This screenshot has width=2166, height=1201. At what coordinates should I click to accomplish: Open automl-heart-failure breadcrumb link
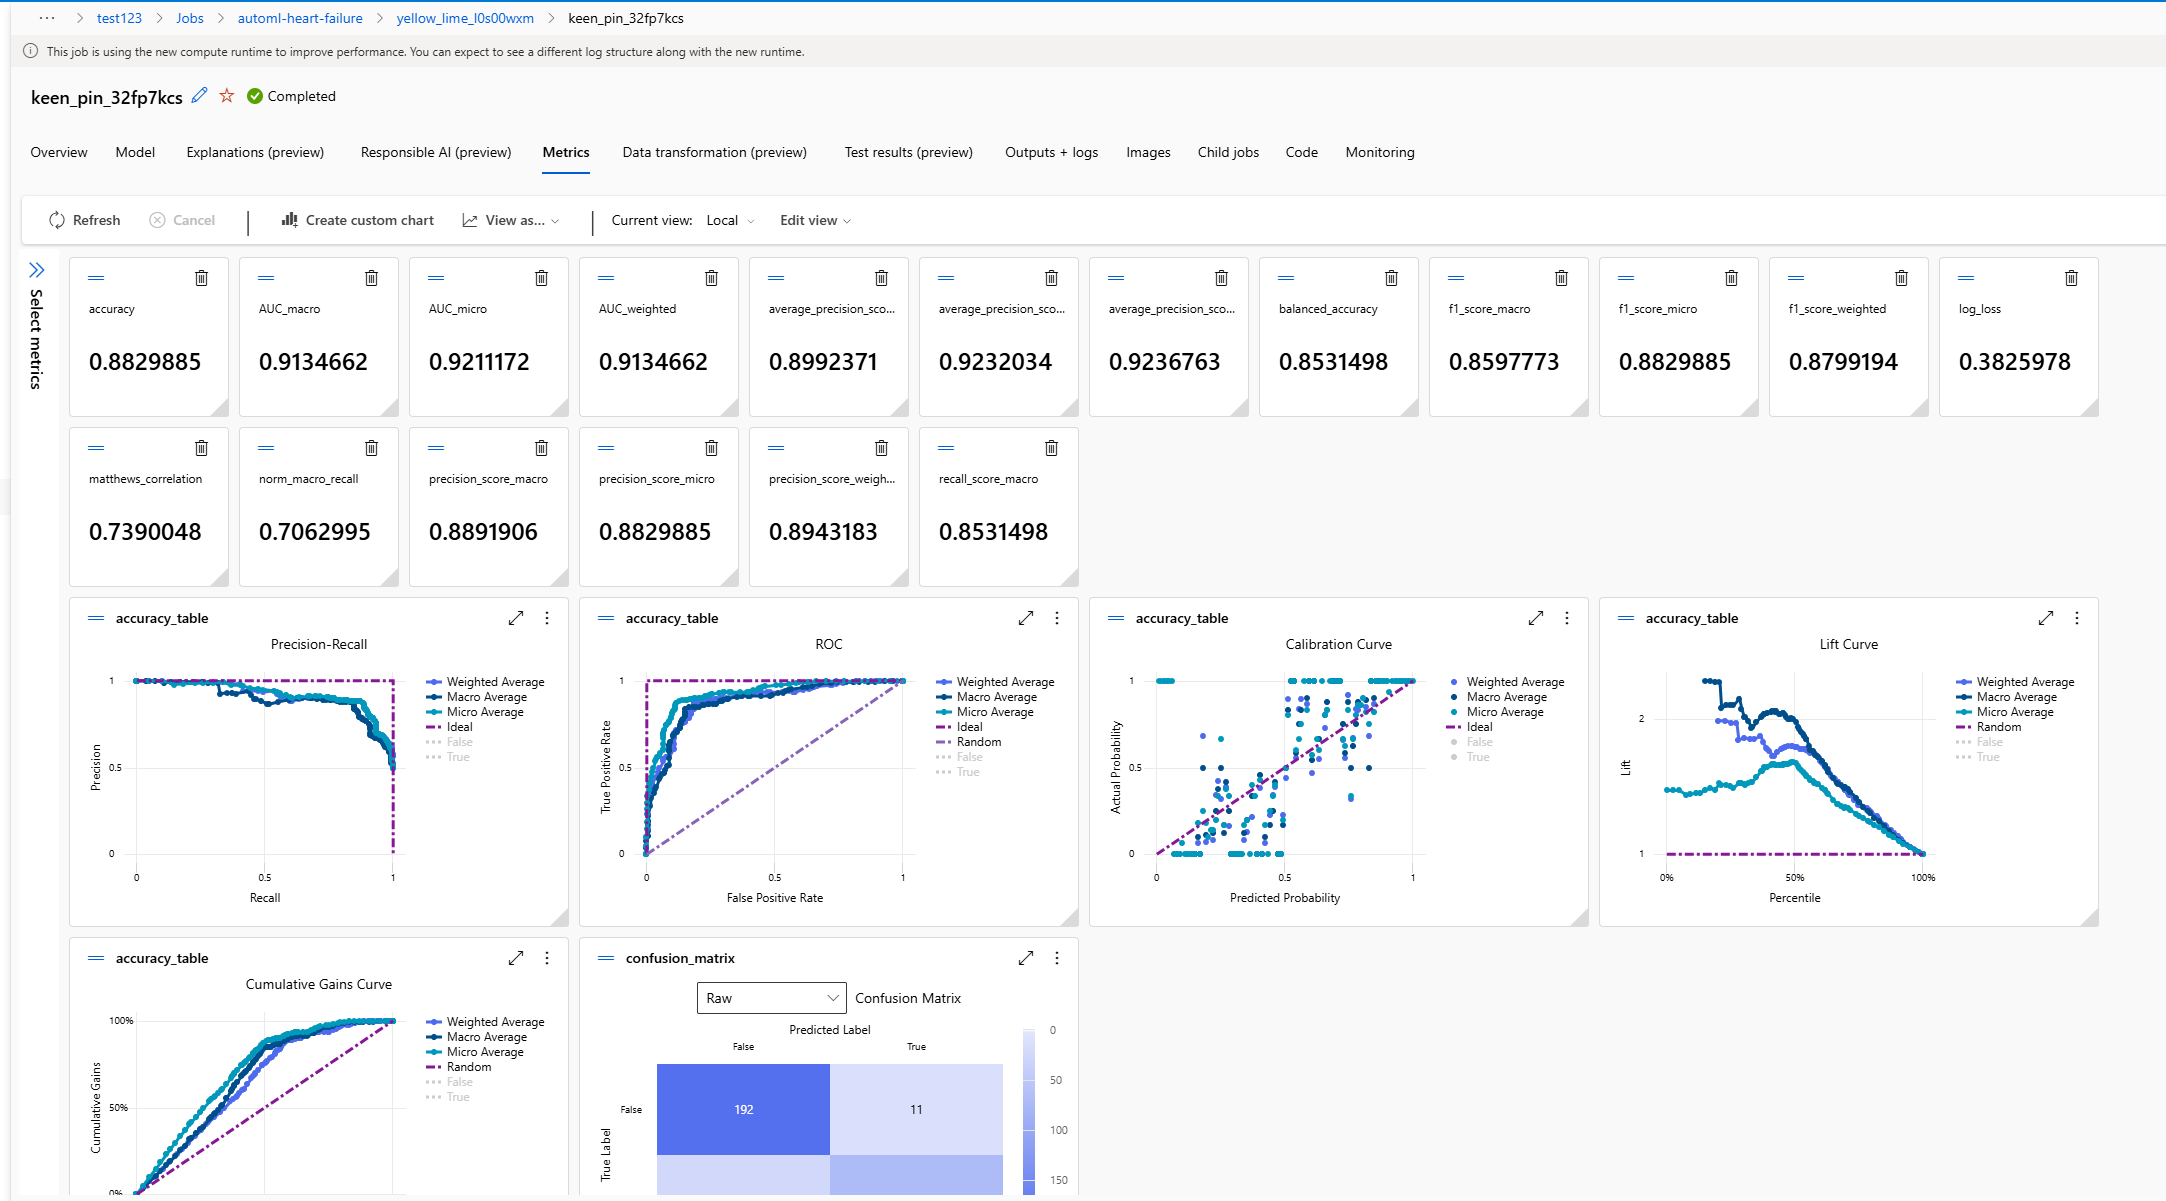click(x=300, y=18)
